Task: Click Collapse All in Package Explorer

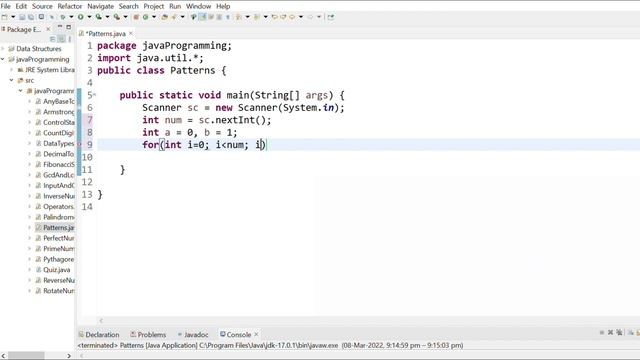Action: (53, 39)
